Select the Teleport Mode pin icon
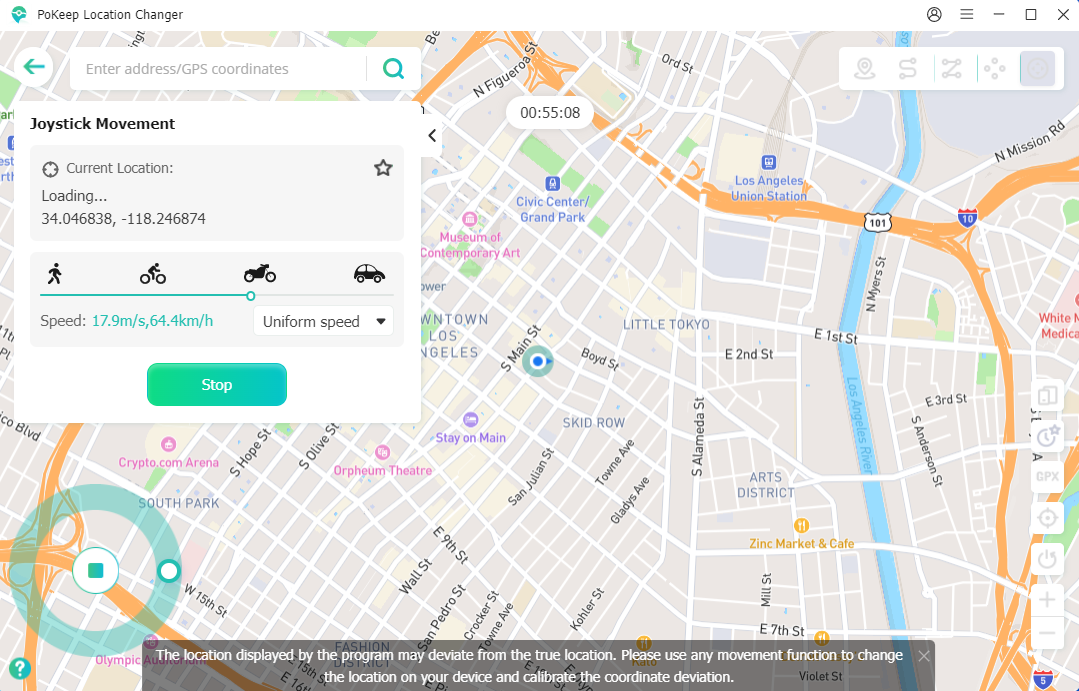Screen dimensions: 1079x691 click(865, 69)
